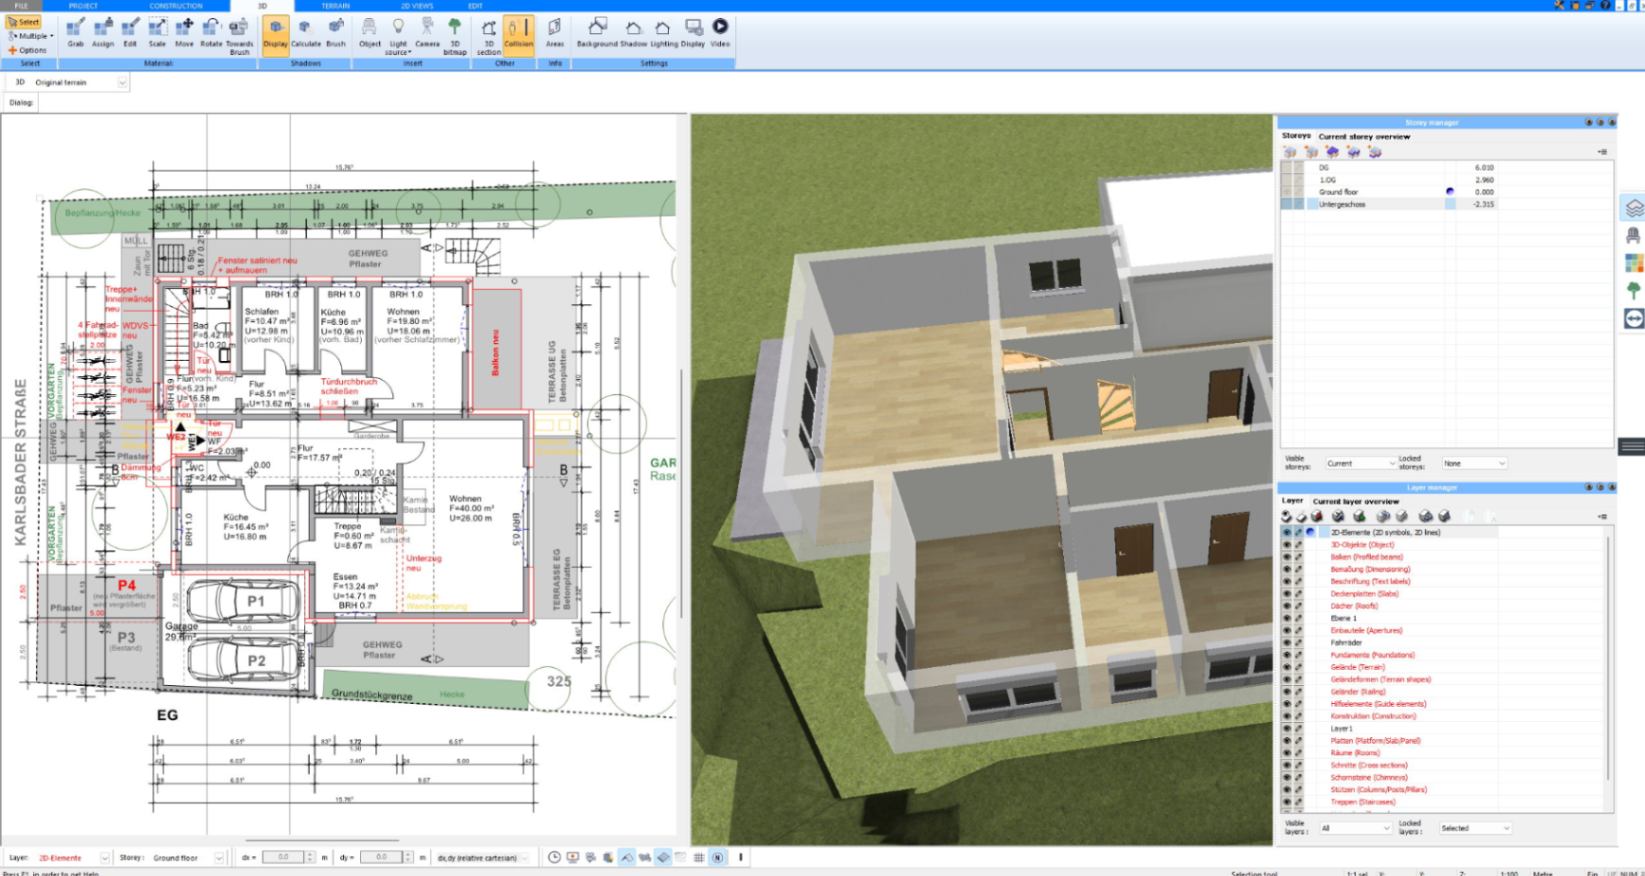Viewport: 1645px width, 876px height.
Task: Expand the Multiple selection dropdown
Action: [x=31, y=36]
